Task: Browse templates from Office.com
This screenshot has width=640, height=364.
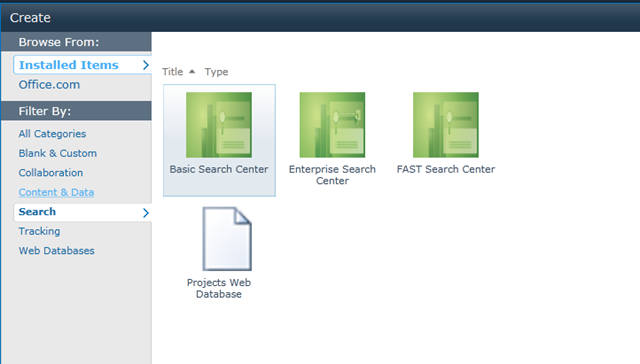Action: [49, 84]
